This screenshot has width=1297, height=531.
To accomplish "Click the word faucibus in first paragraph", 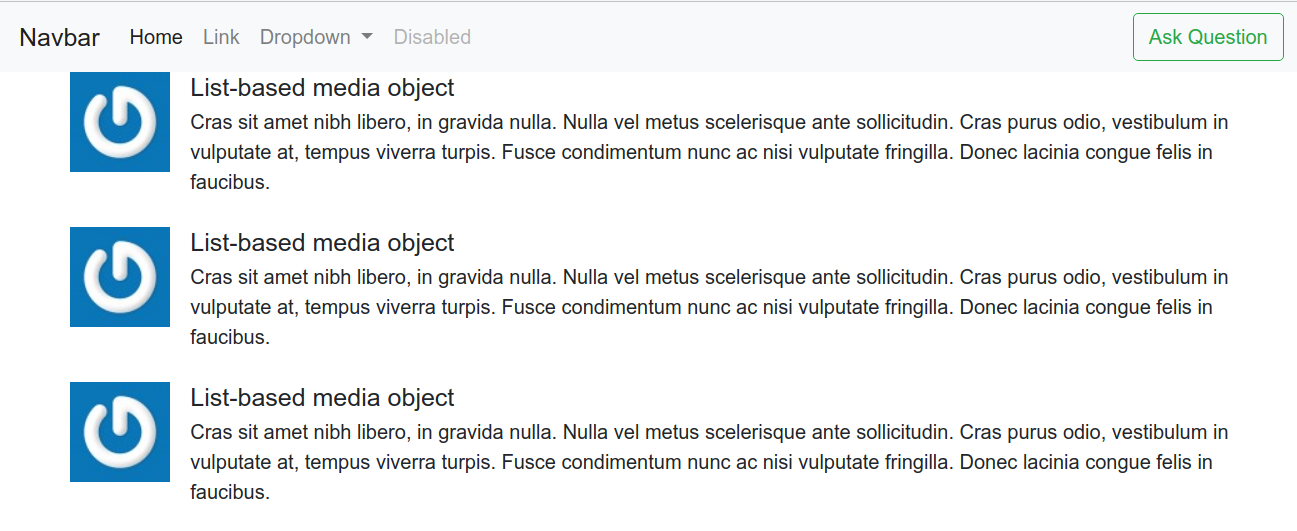I will pos(230,182).
